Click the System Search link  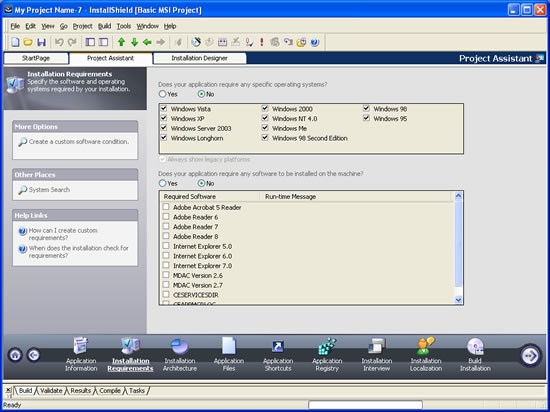(49, 190)
